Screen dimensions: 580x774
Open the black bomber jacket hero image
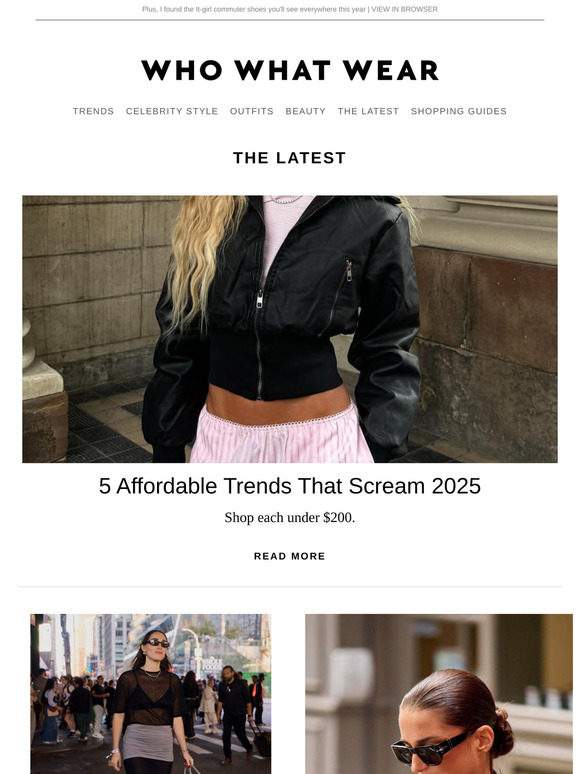pos(290,329)
